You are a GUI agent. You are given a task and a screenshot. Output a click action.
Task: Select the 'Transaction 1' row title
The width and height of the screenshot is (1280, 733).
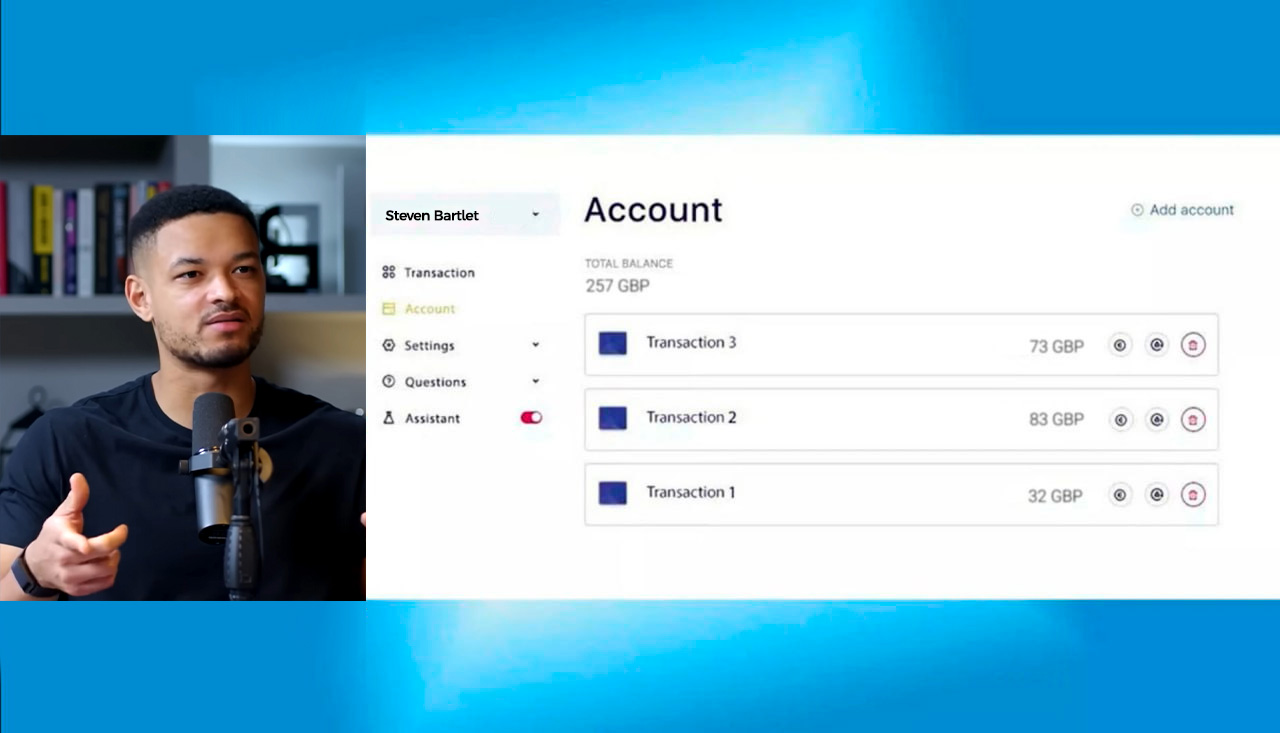690,492
